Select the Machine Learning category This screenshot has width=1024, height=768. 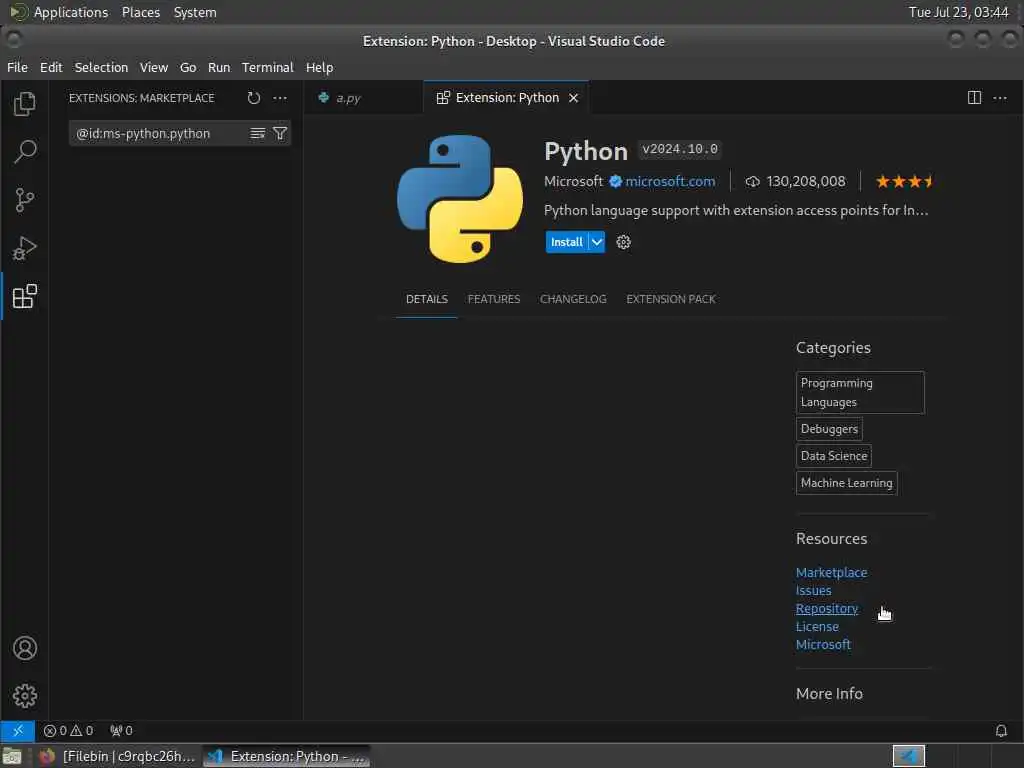[846, 483]
